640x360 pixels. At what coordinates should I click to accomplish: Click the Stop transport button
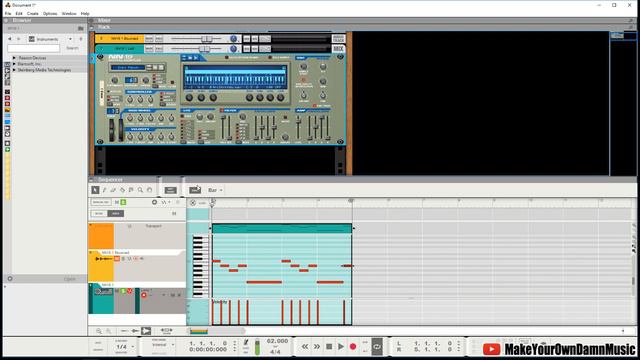click(329, 347)
